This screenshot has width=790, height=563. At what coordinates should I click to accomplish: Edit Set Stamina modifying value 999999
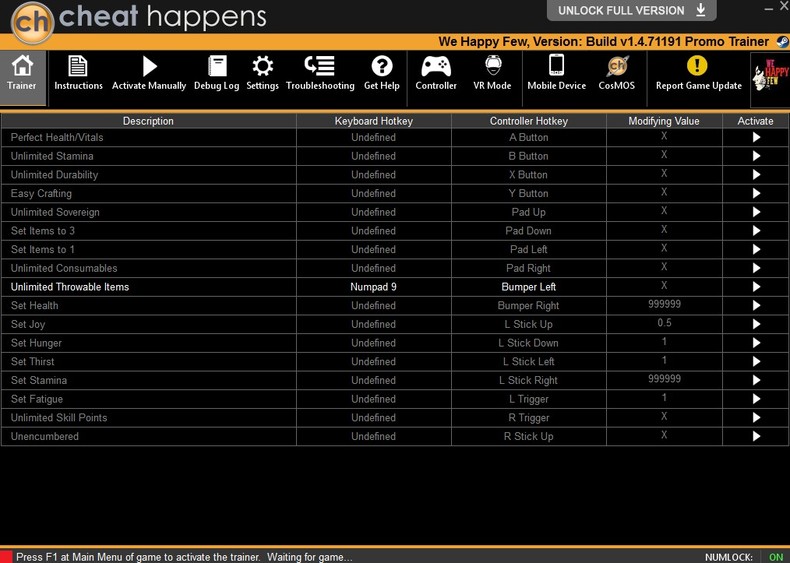[664, 379]
